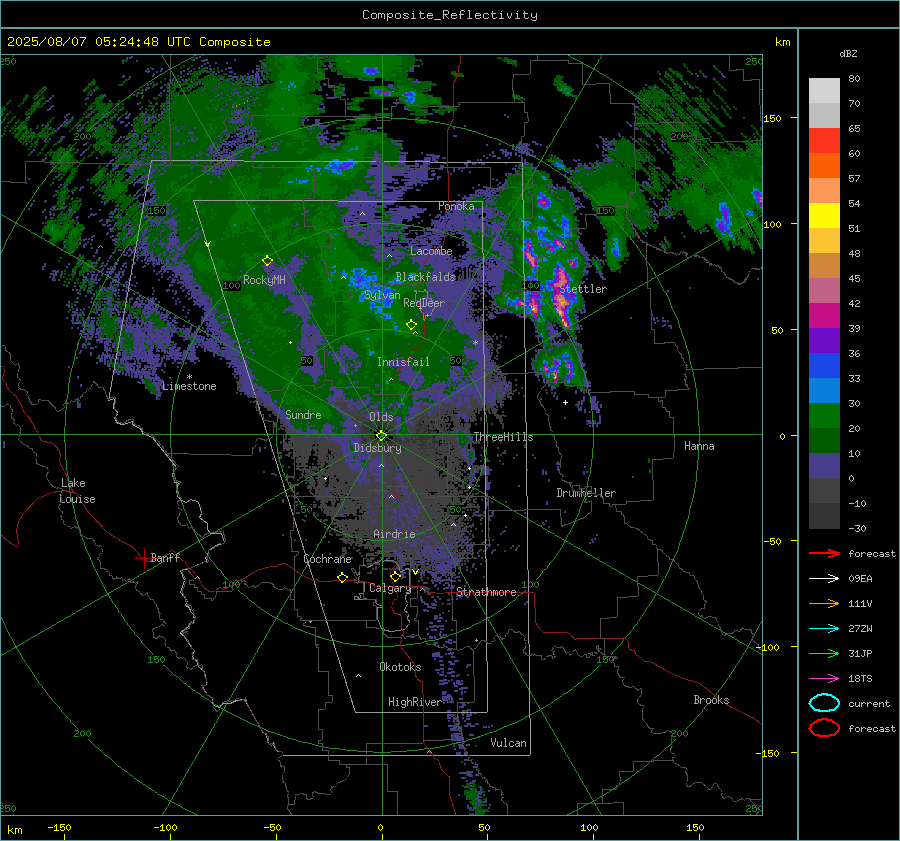This screenshot has height=841, width=900.
Task: Click the Drumheller city label
Action: pos(586,493)
